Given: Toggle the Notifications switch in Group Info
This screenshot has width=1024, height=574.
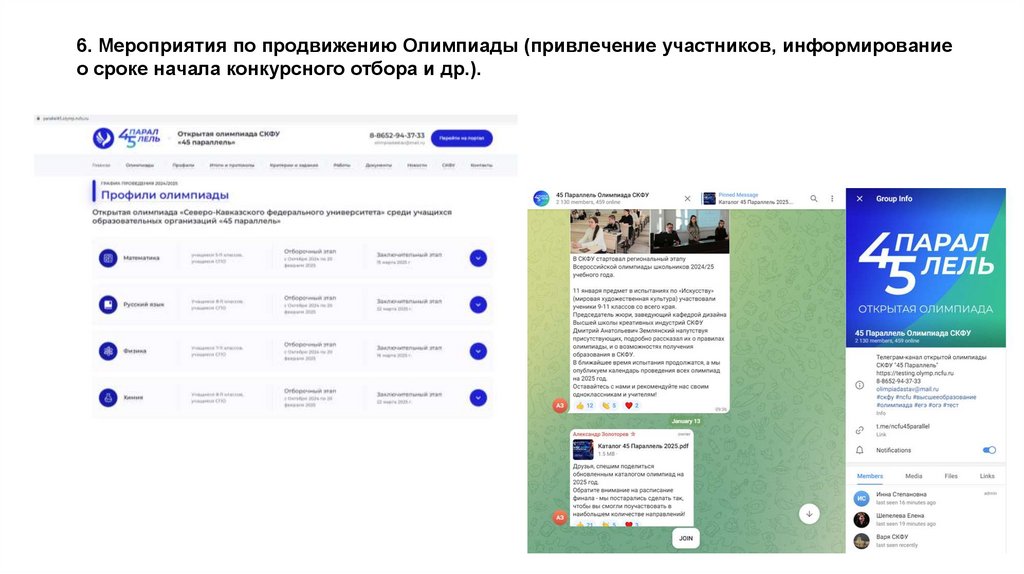Looking at the screenshot, I should click(989, 450).
